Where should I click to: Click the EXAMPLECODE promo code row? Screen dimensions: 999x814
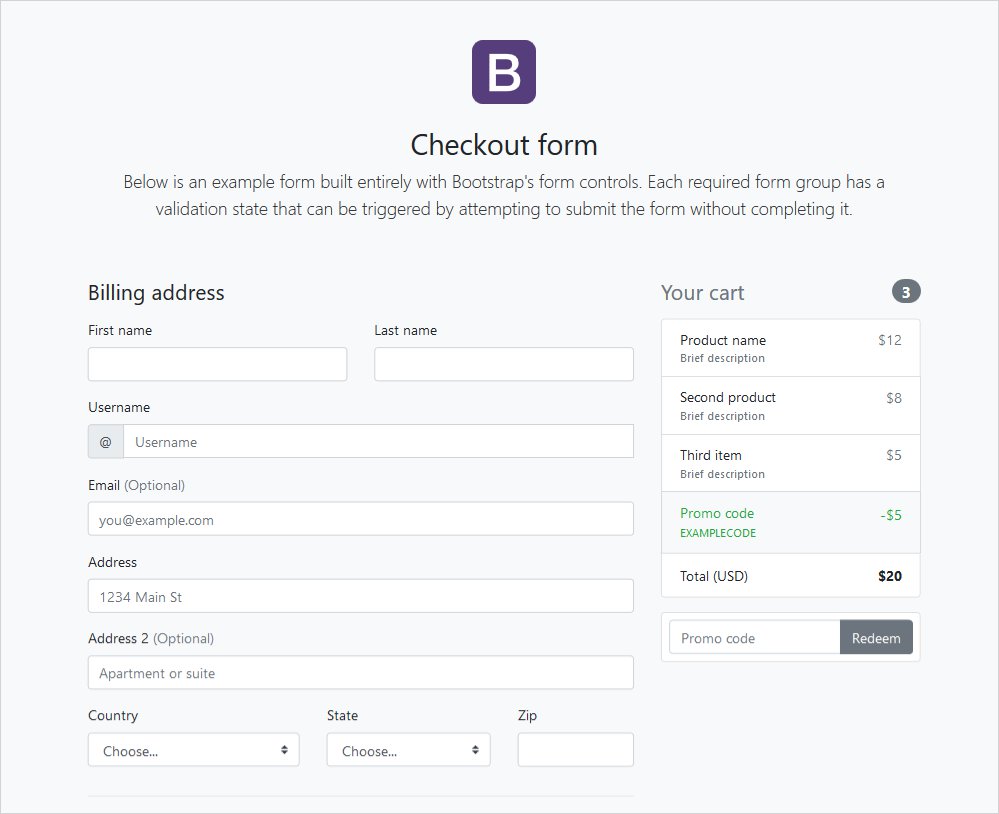coord(790,522)
